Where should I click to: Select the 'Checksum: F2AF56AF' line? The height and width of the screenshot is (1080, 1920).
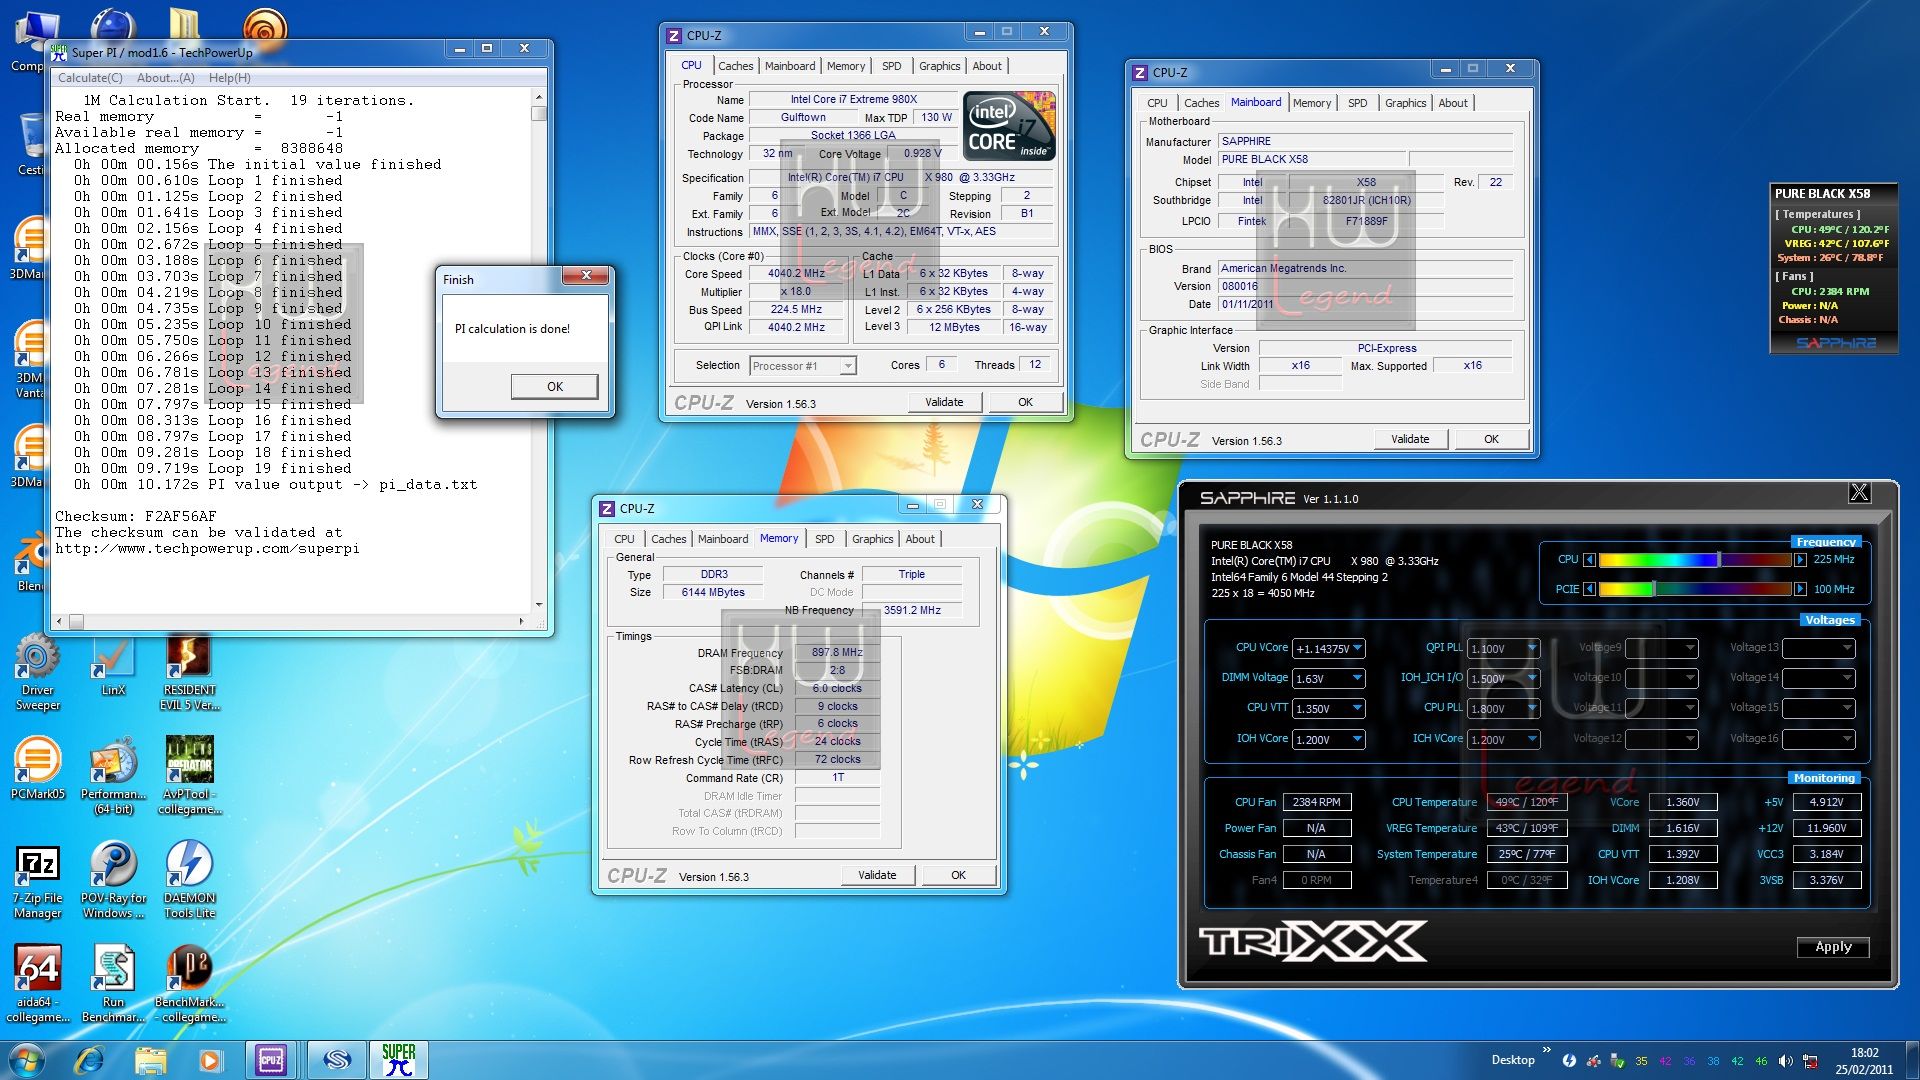(135, 517)
